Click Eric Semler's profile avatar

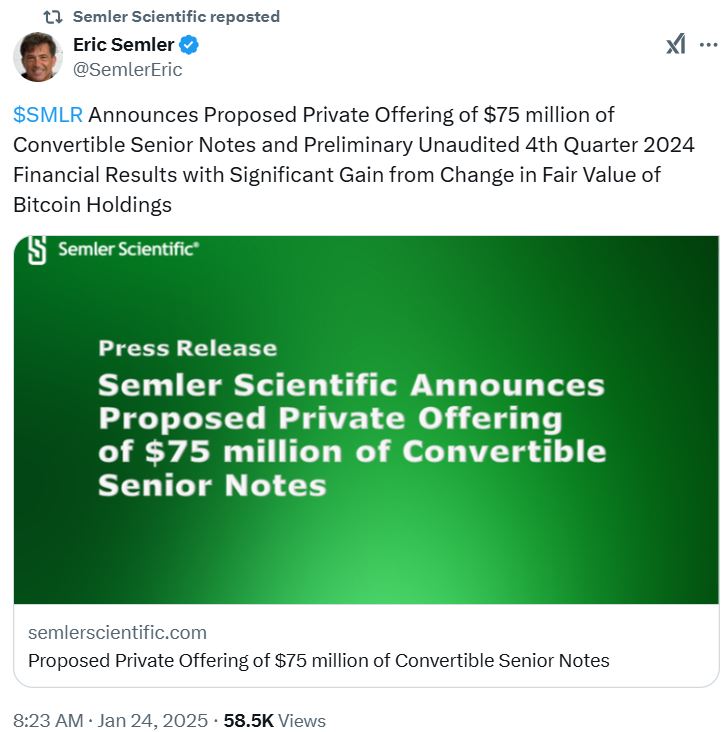(38, 57)
